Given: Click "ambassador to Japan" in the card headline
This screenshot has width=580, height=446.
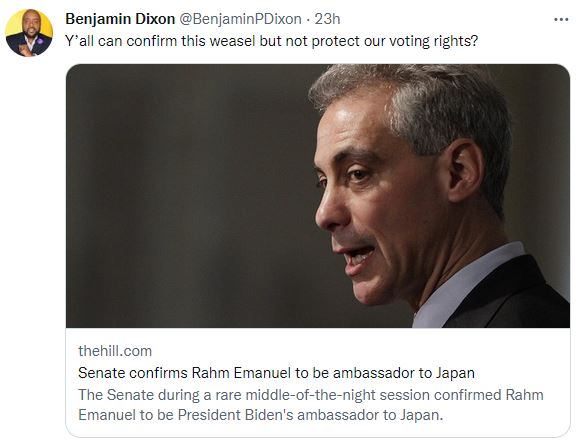Looking at the screenshot, I should tap(404, 373).
